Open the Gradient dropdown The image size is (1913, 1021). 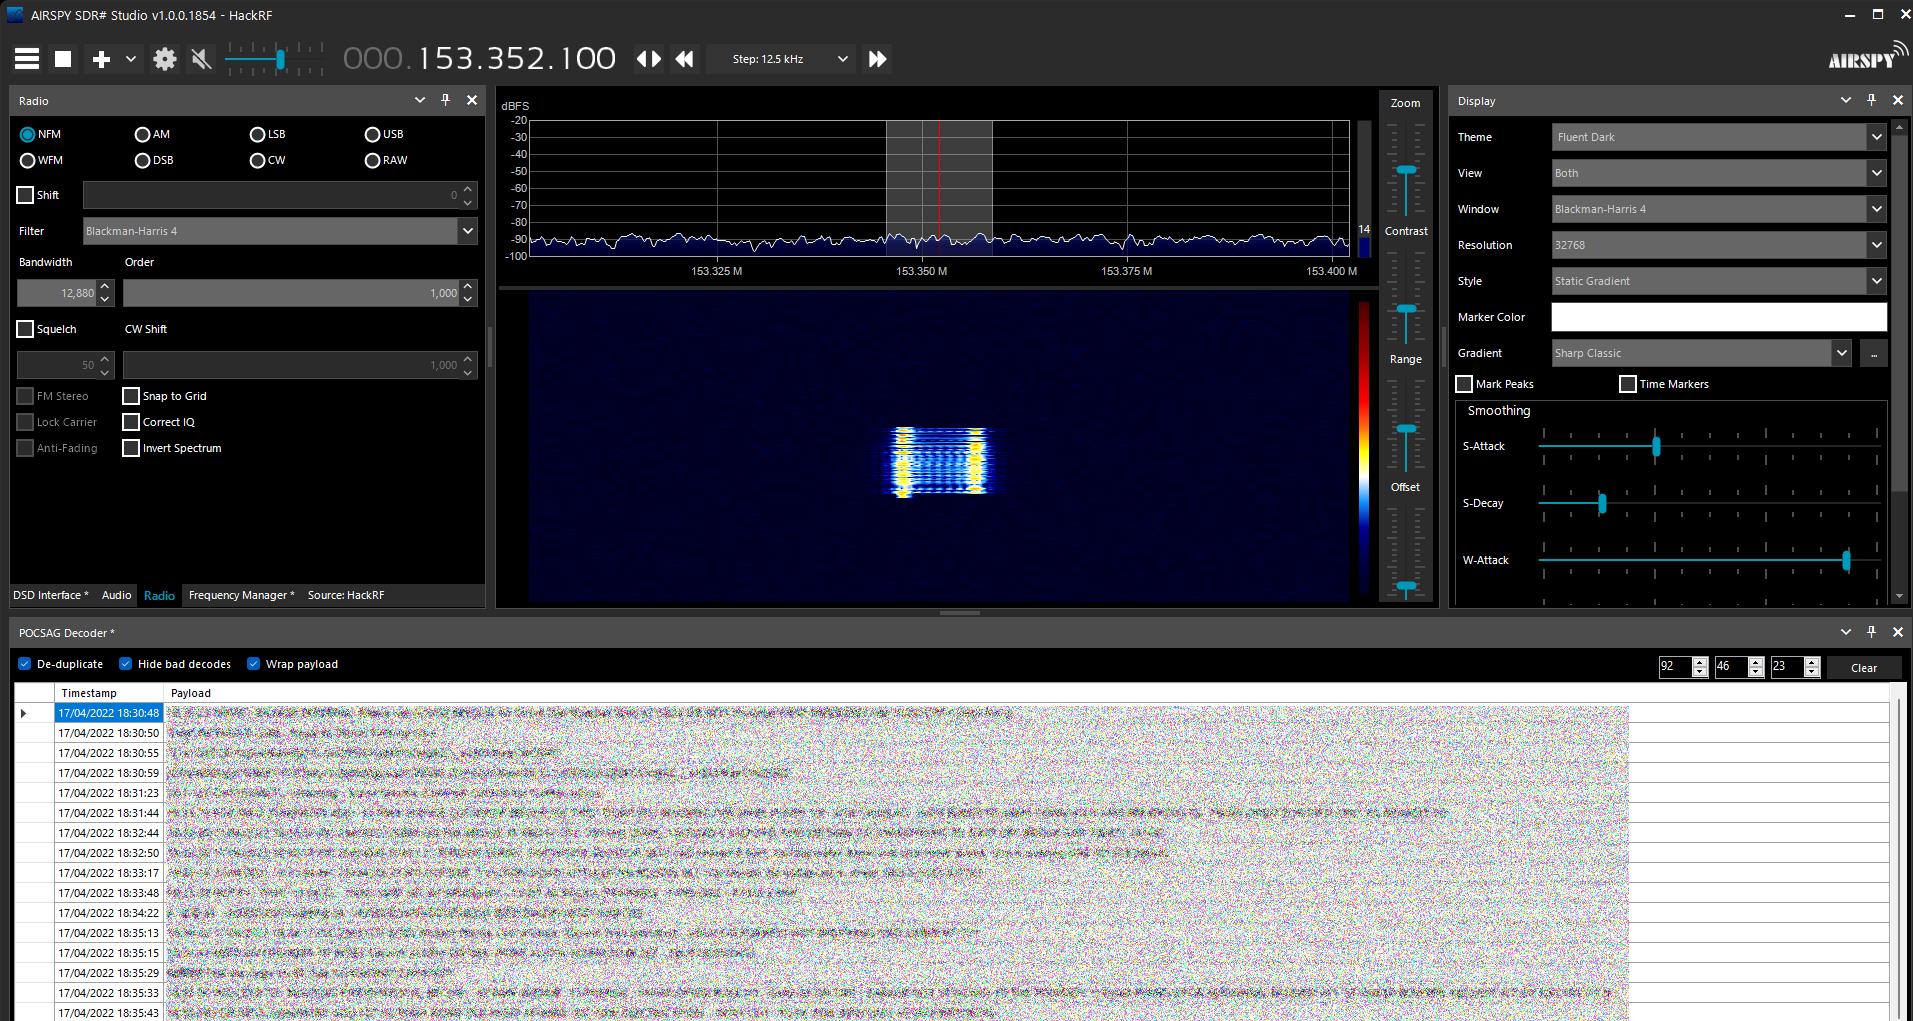click(x=1702, y=353)
